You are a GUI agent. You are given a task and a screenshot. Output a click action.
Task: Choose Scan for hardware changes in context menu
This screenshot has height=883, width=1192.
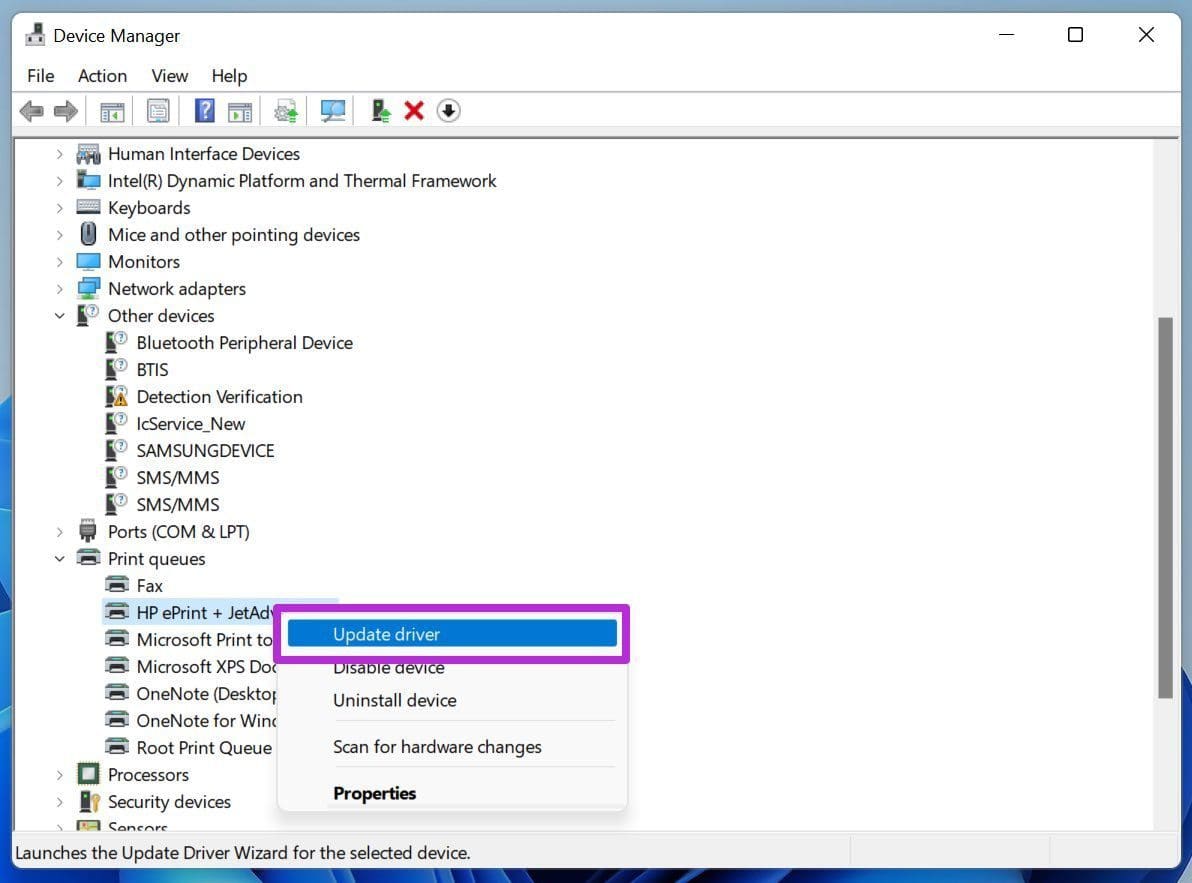click(x=452, y=747)
